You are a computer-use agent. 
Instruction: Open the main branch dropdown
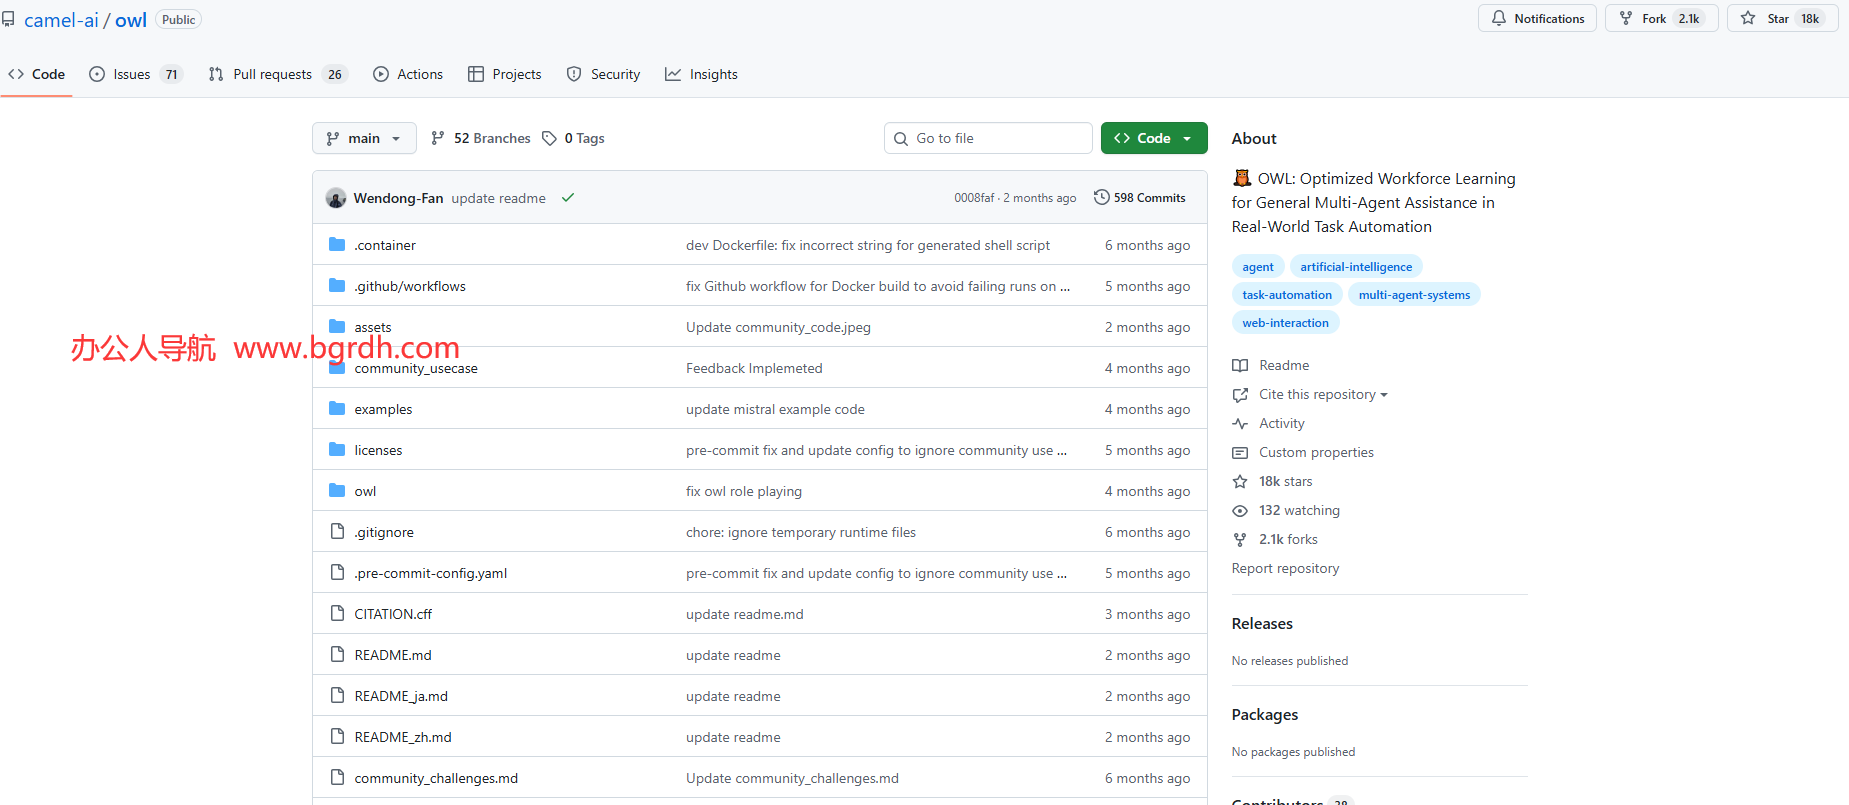(364, 138)
